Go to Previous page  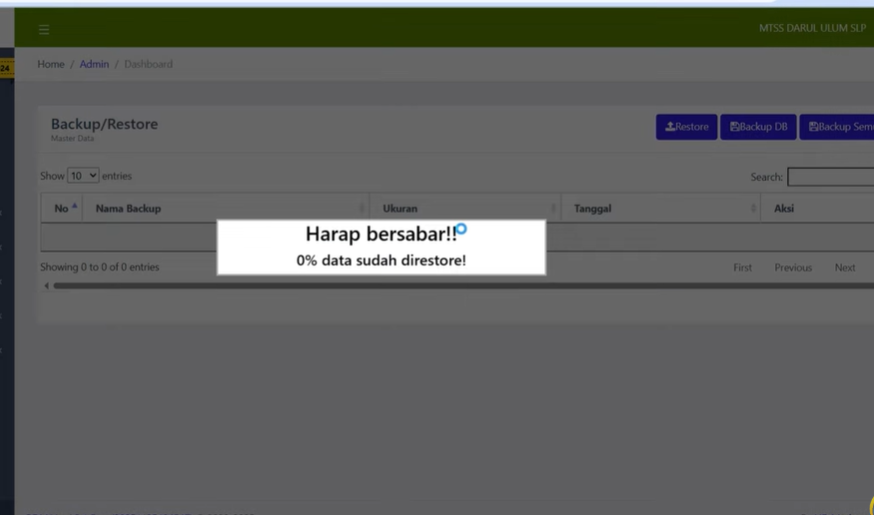[x=793, y=268]
